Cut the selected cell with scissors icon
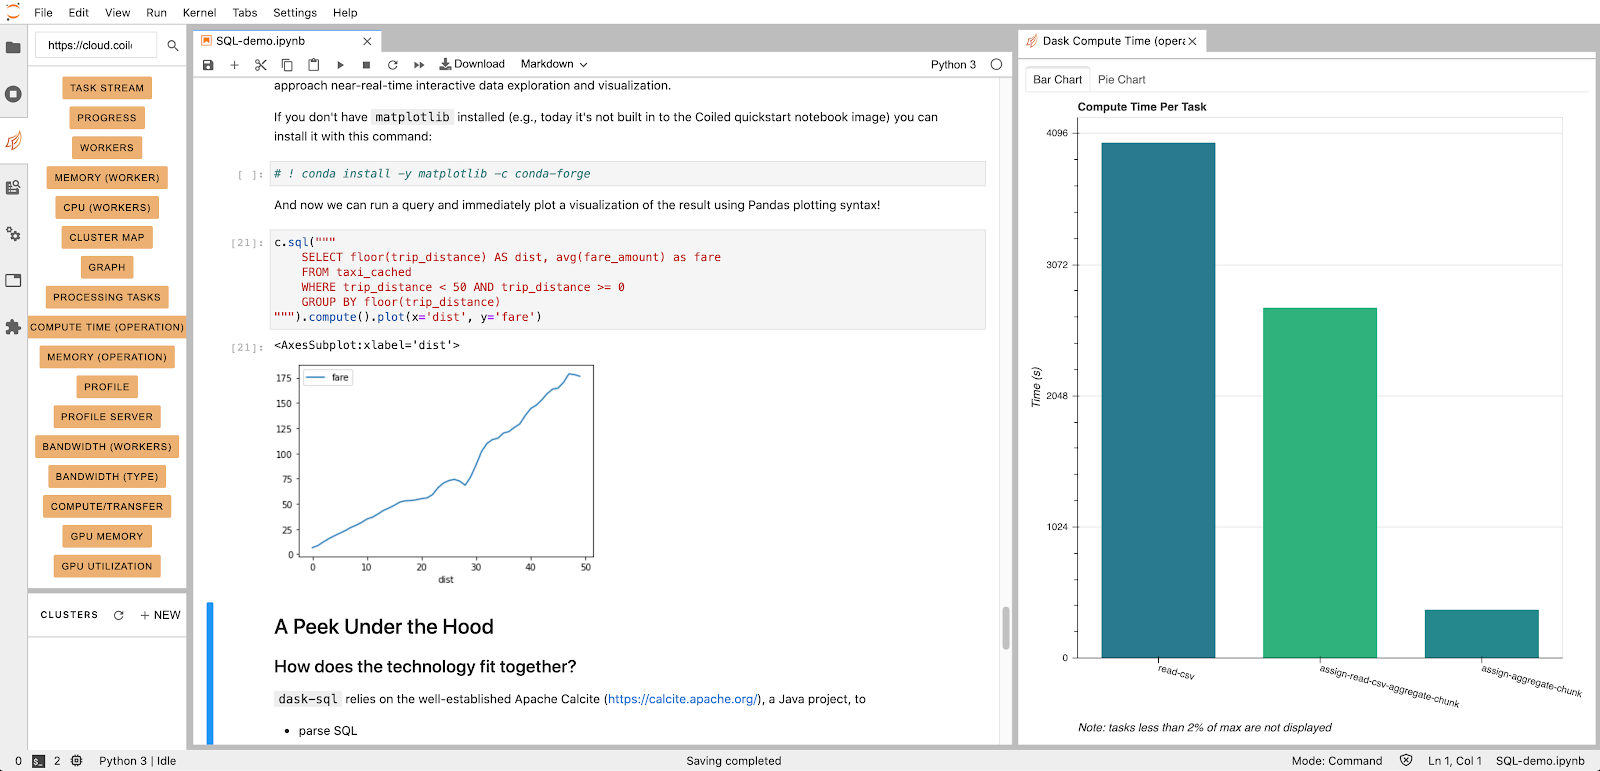1600x771 pixels. [261, 65]
